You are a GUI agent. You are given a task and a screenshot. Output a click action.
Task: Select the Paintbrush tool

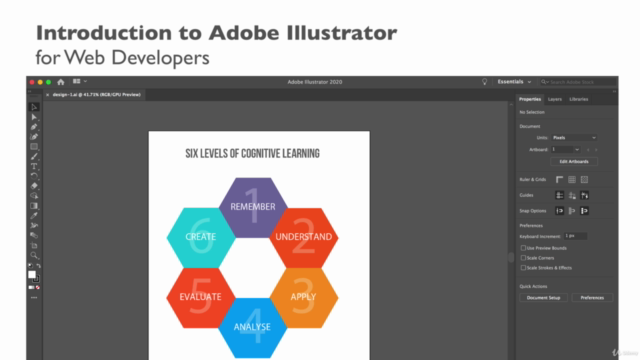[34, 156]
